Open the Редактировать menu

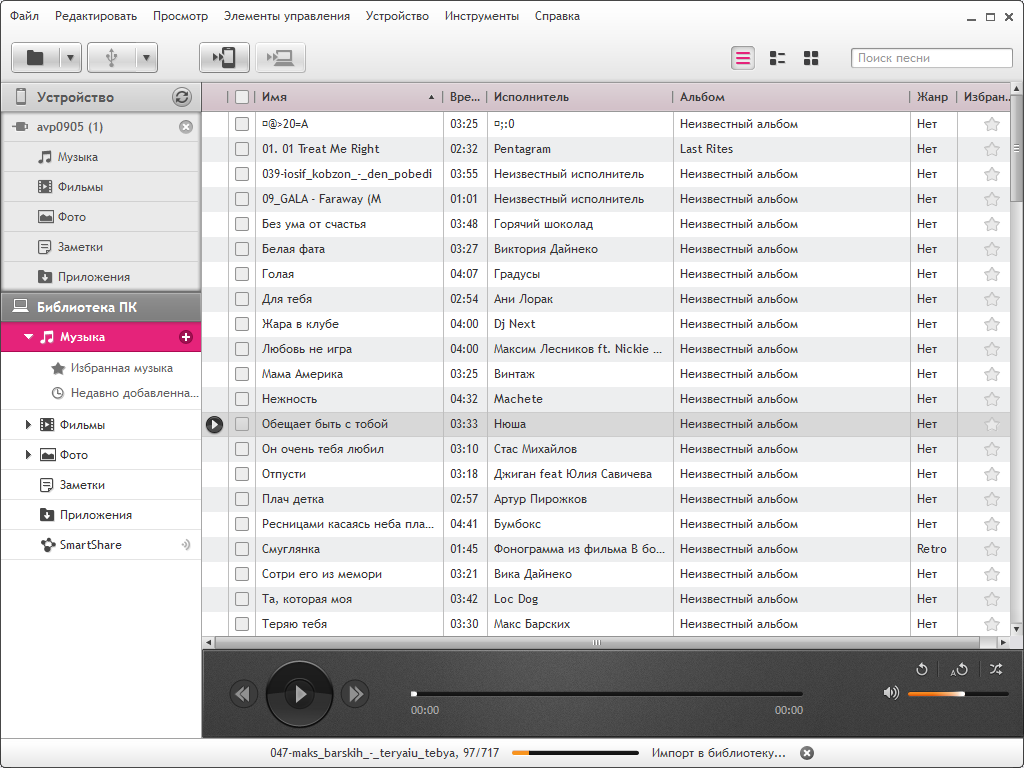pos(96,16)
